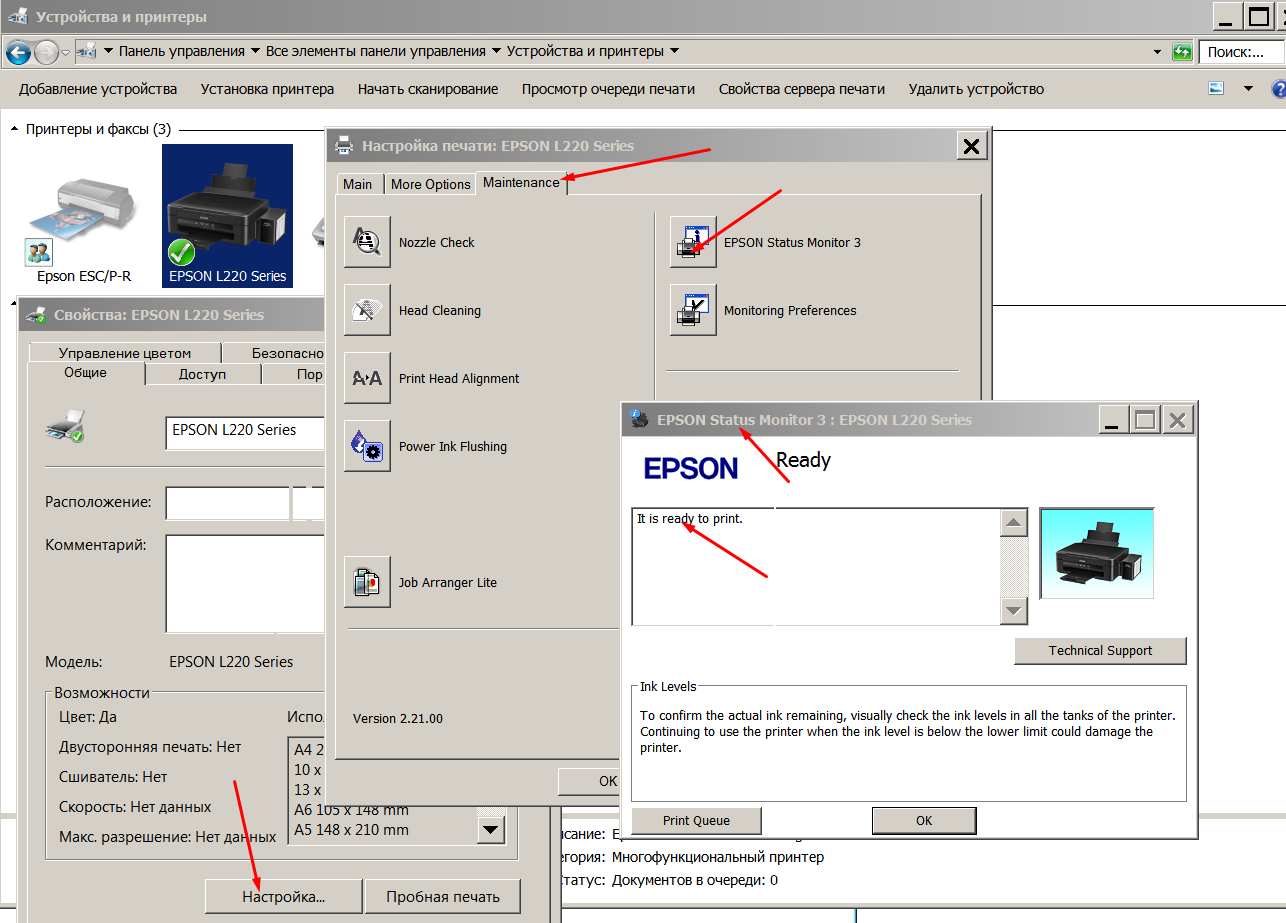The image size is (1286, 923).
Task: Go forward in the Explorer window
Action: (46, 52)
